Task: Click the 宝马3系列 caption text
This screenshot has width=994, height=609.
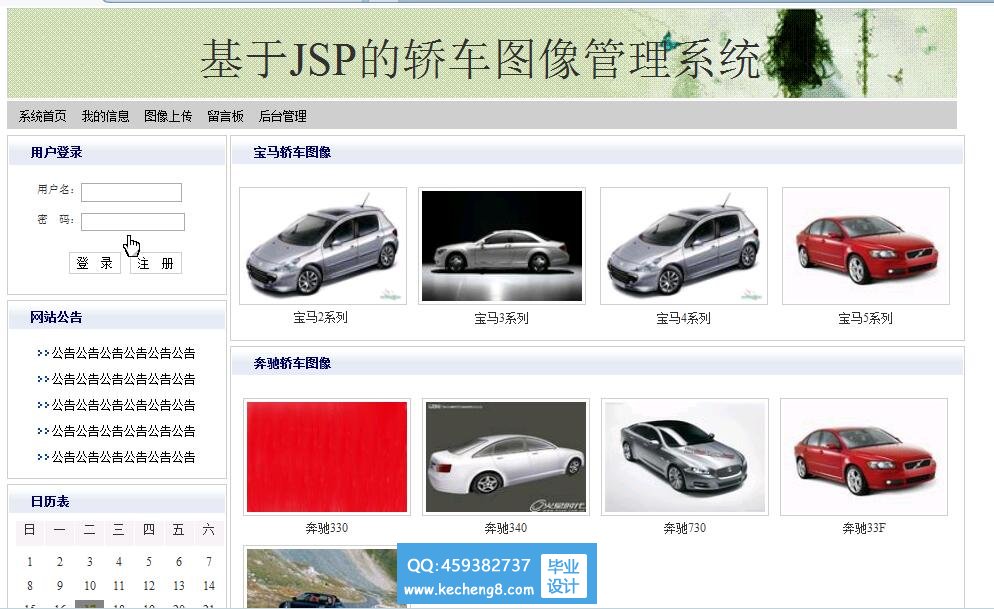Action: tap(501, 318)
